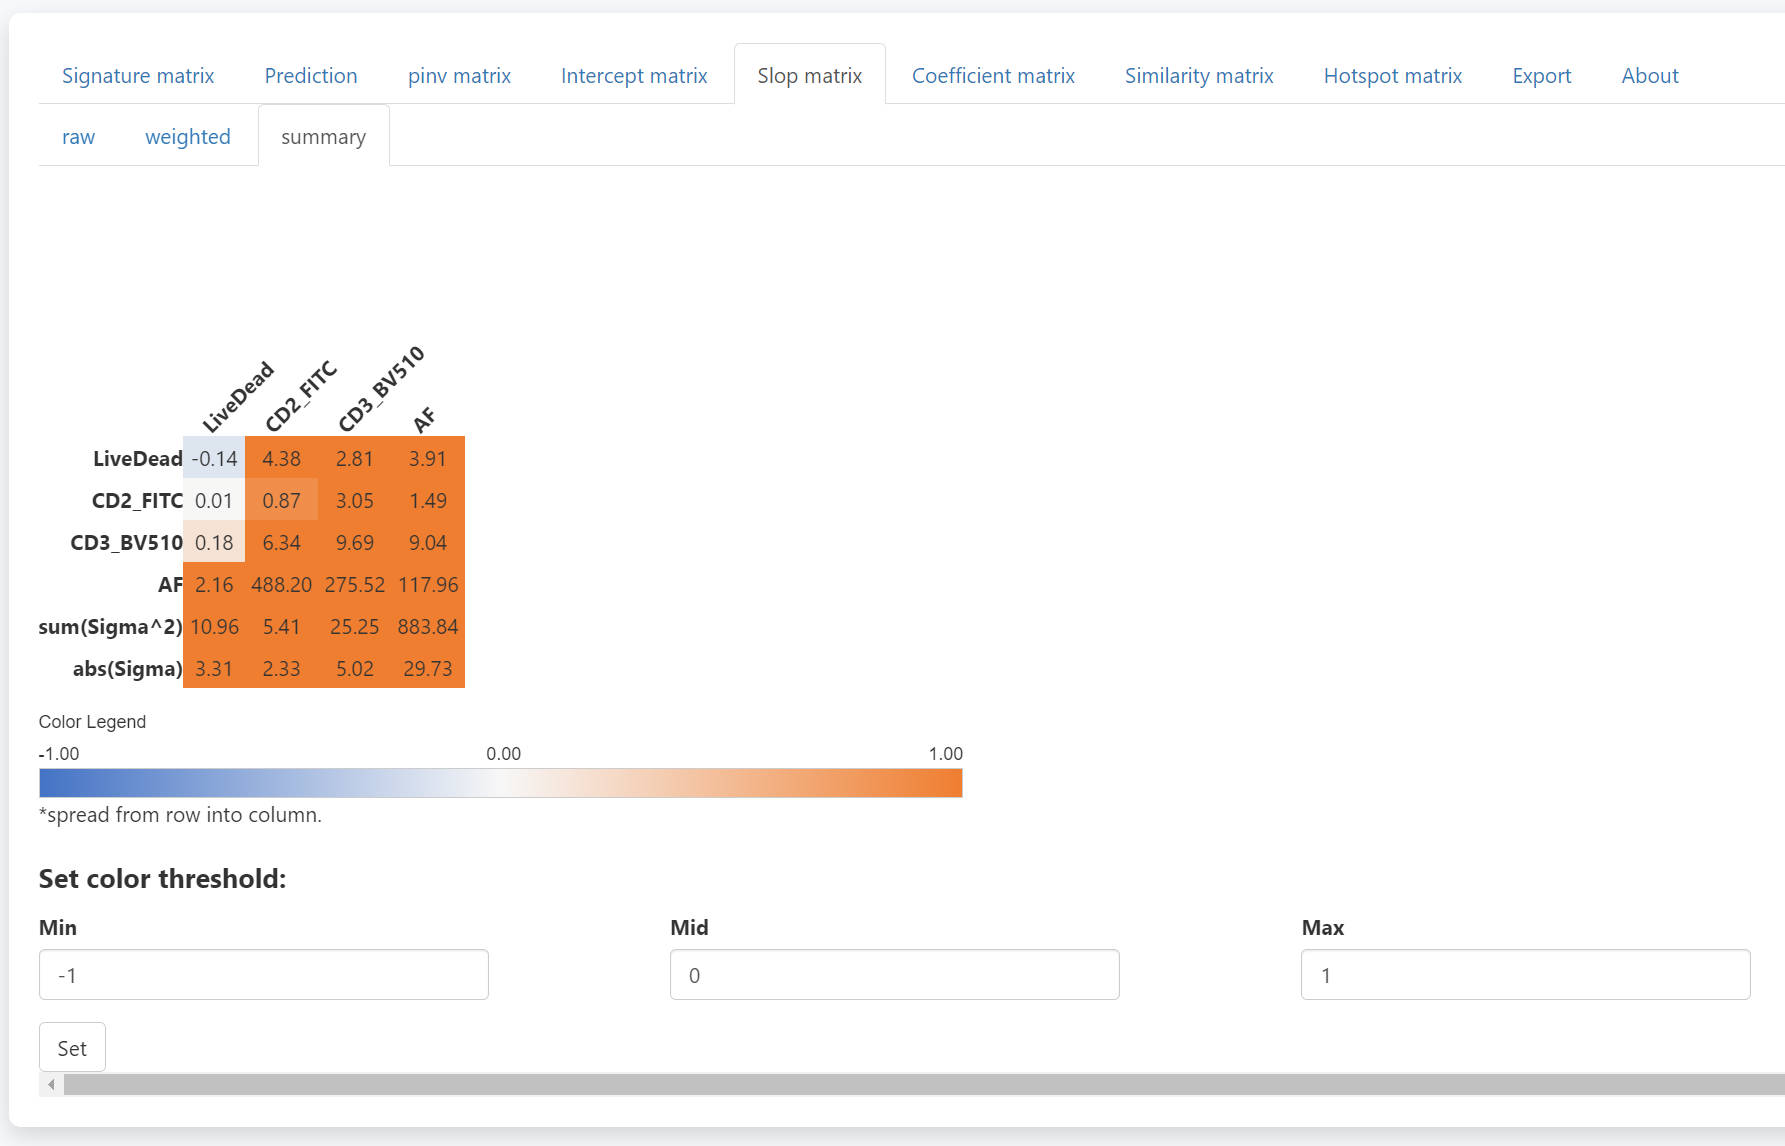Click the left arrow of horizontal scrollbar

pos(51,1085)
